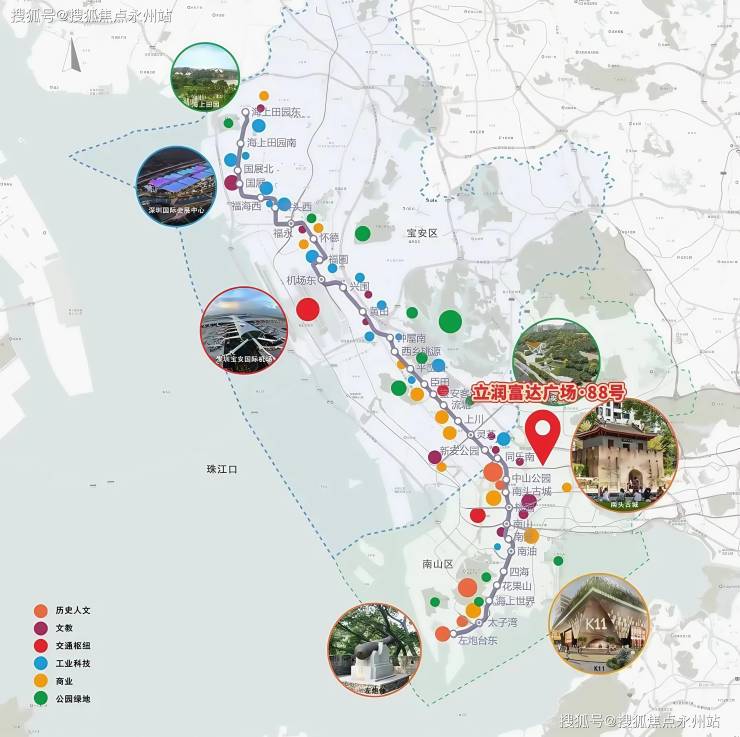The image size is (740, 737).
Task: Open the 南头古城 gate photo thumbnail
Action: [624, 454]
